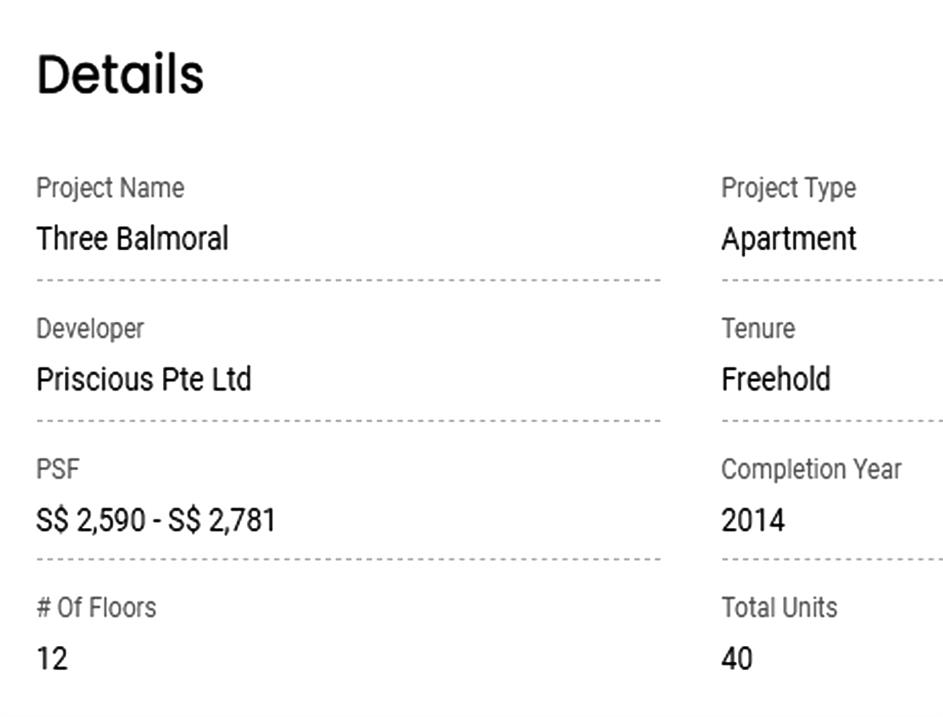Open developer Priscious Pte Ltd
Image resolution: width=943 pixels, height=717 pixels.
click(x=143, y=380)
